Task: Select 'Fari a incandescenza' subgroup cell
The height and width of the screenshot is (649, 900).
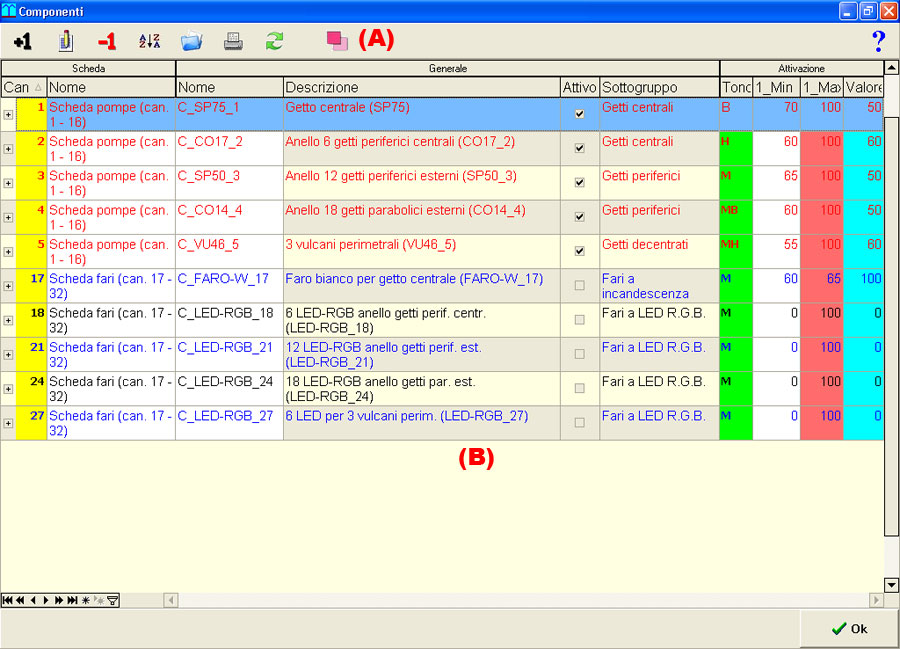Action: coord(659,286)
